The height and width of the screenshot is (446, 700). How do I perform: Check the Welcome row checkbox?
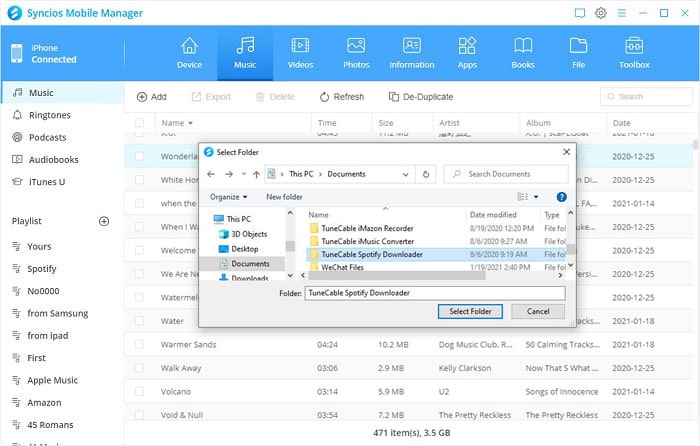(x=140, y=250)
